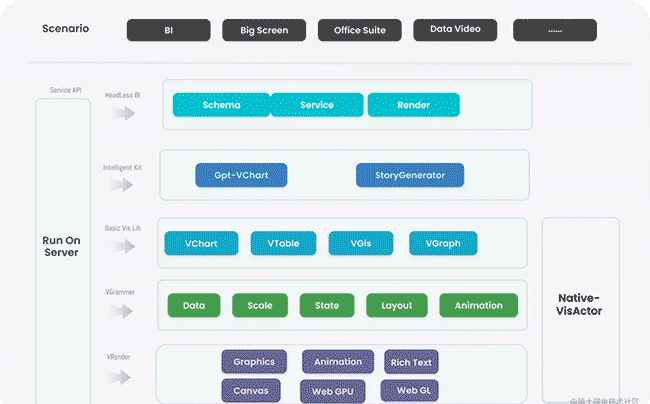650x404 pixels.
Task: Click the VChart library block
Action: (x=201, y=243)
